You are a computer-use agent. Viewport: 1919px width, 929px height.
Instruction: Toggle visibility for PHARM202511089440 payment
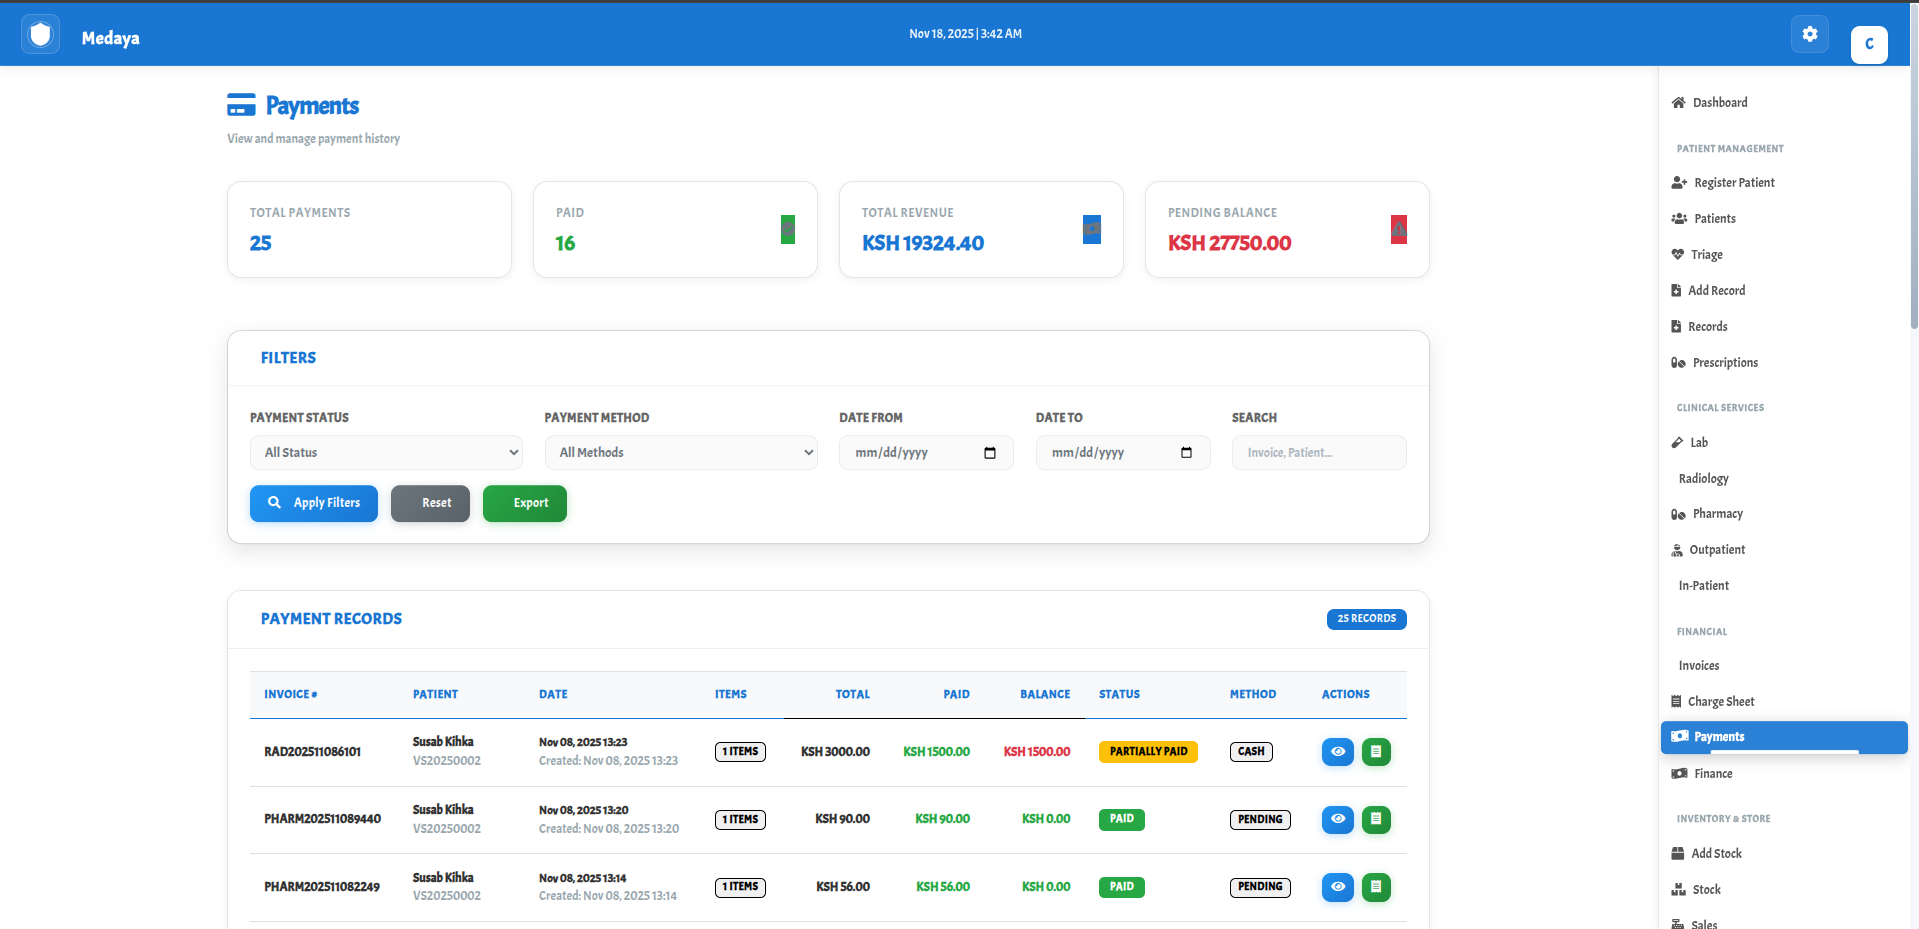pos(1337,819)
